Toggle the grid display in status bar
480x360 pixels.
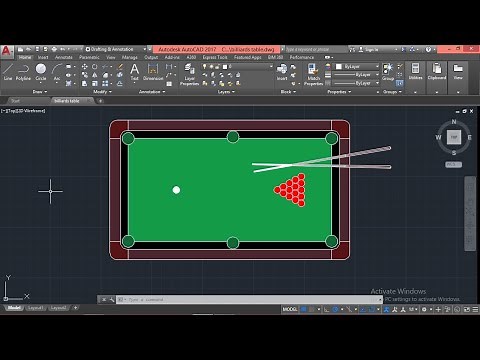(x=304, y=309)
